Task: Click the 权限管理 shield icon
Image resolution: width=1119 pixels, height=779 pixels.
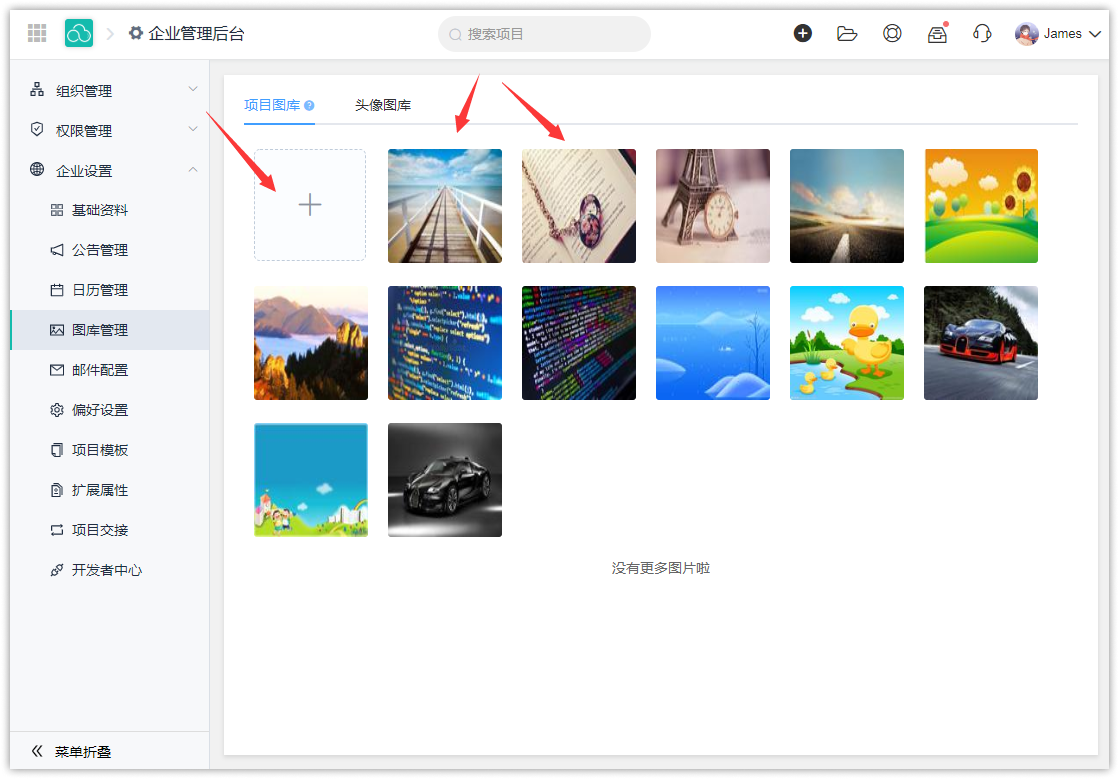Action: 37,130
